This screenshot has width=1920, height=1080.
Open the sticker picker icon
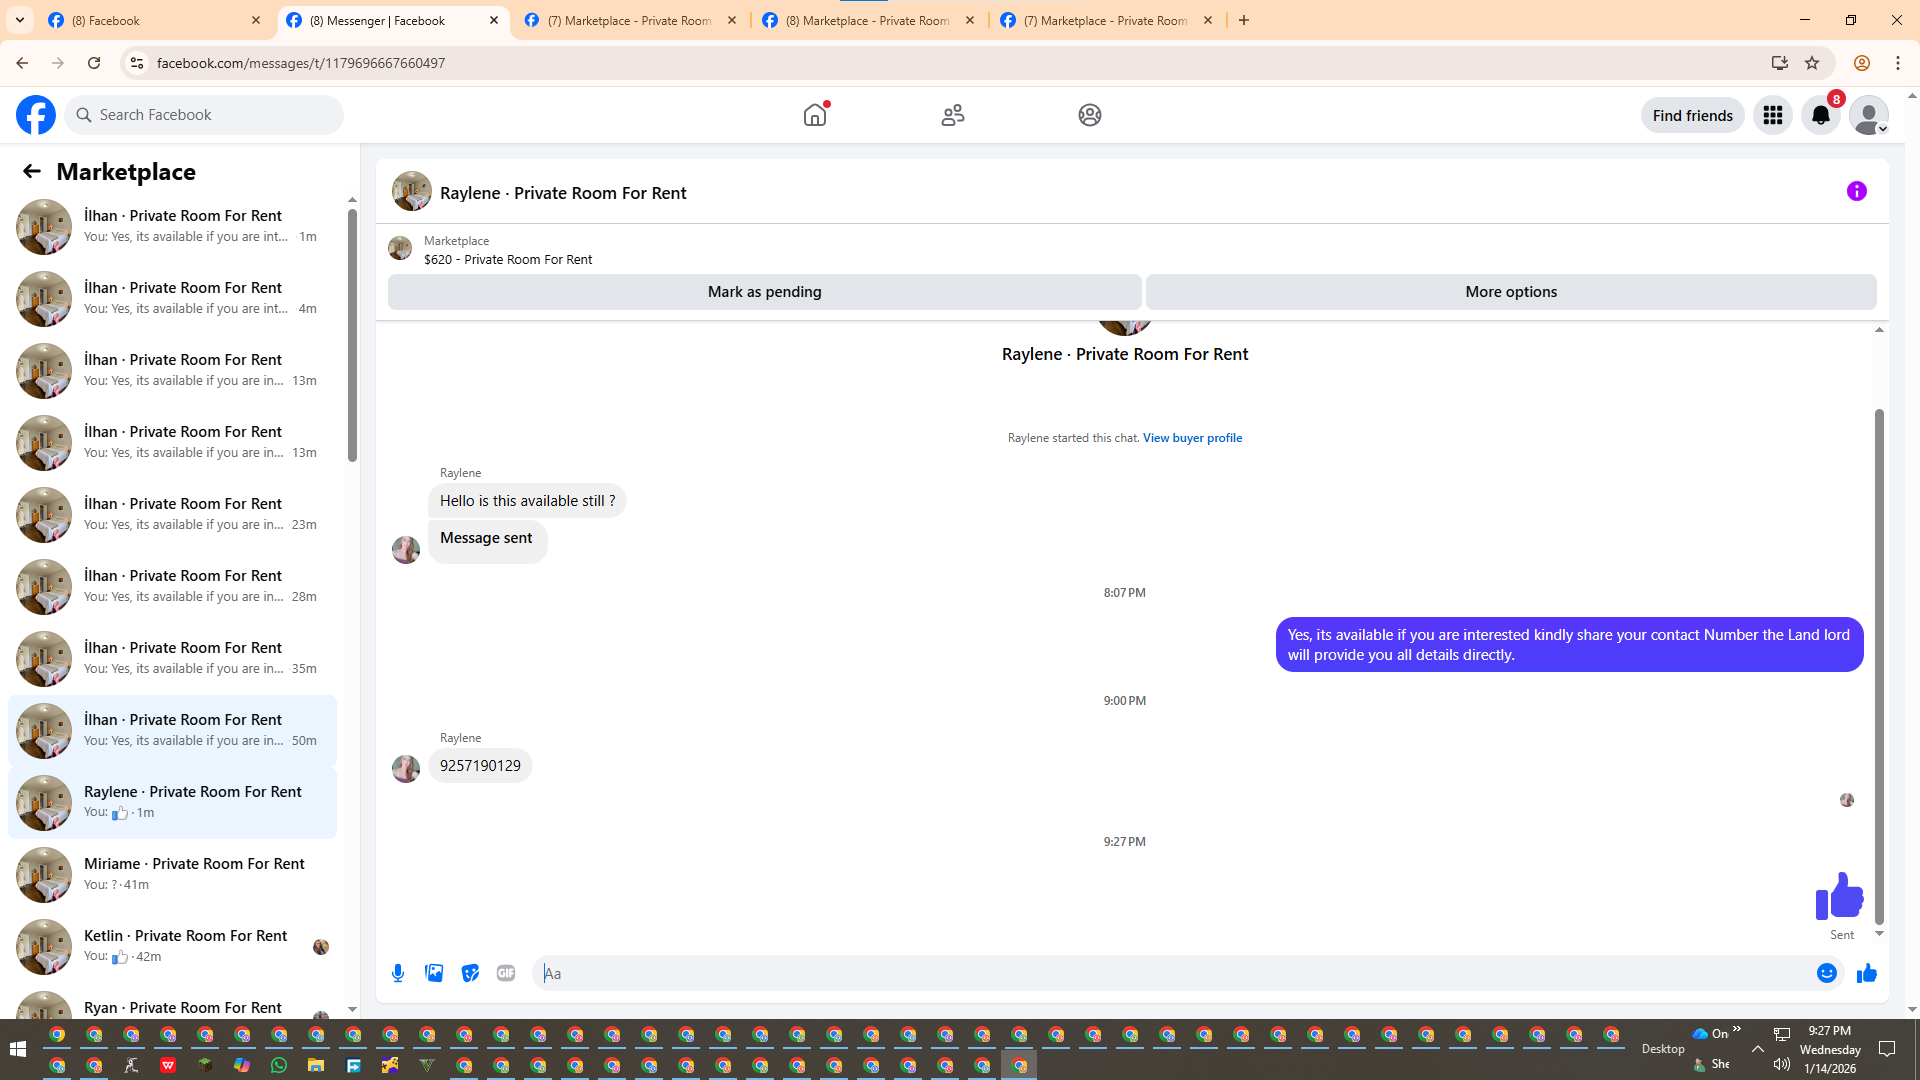[470, 973]
